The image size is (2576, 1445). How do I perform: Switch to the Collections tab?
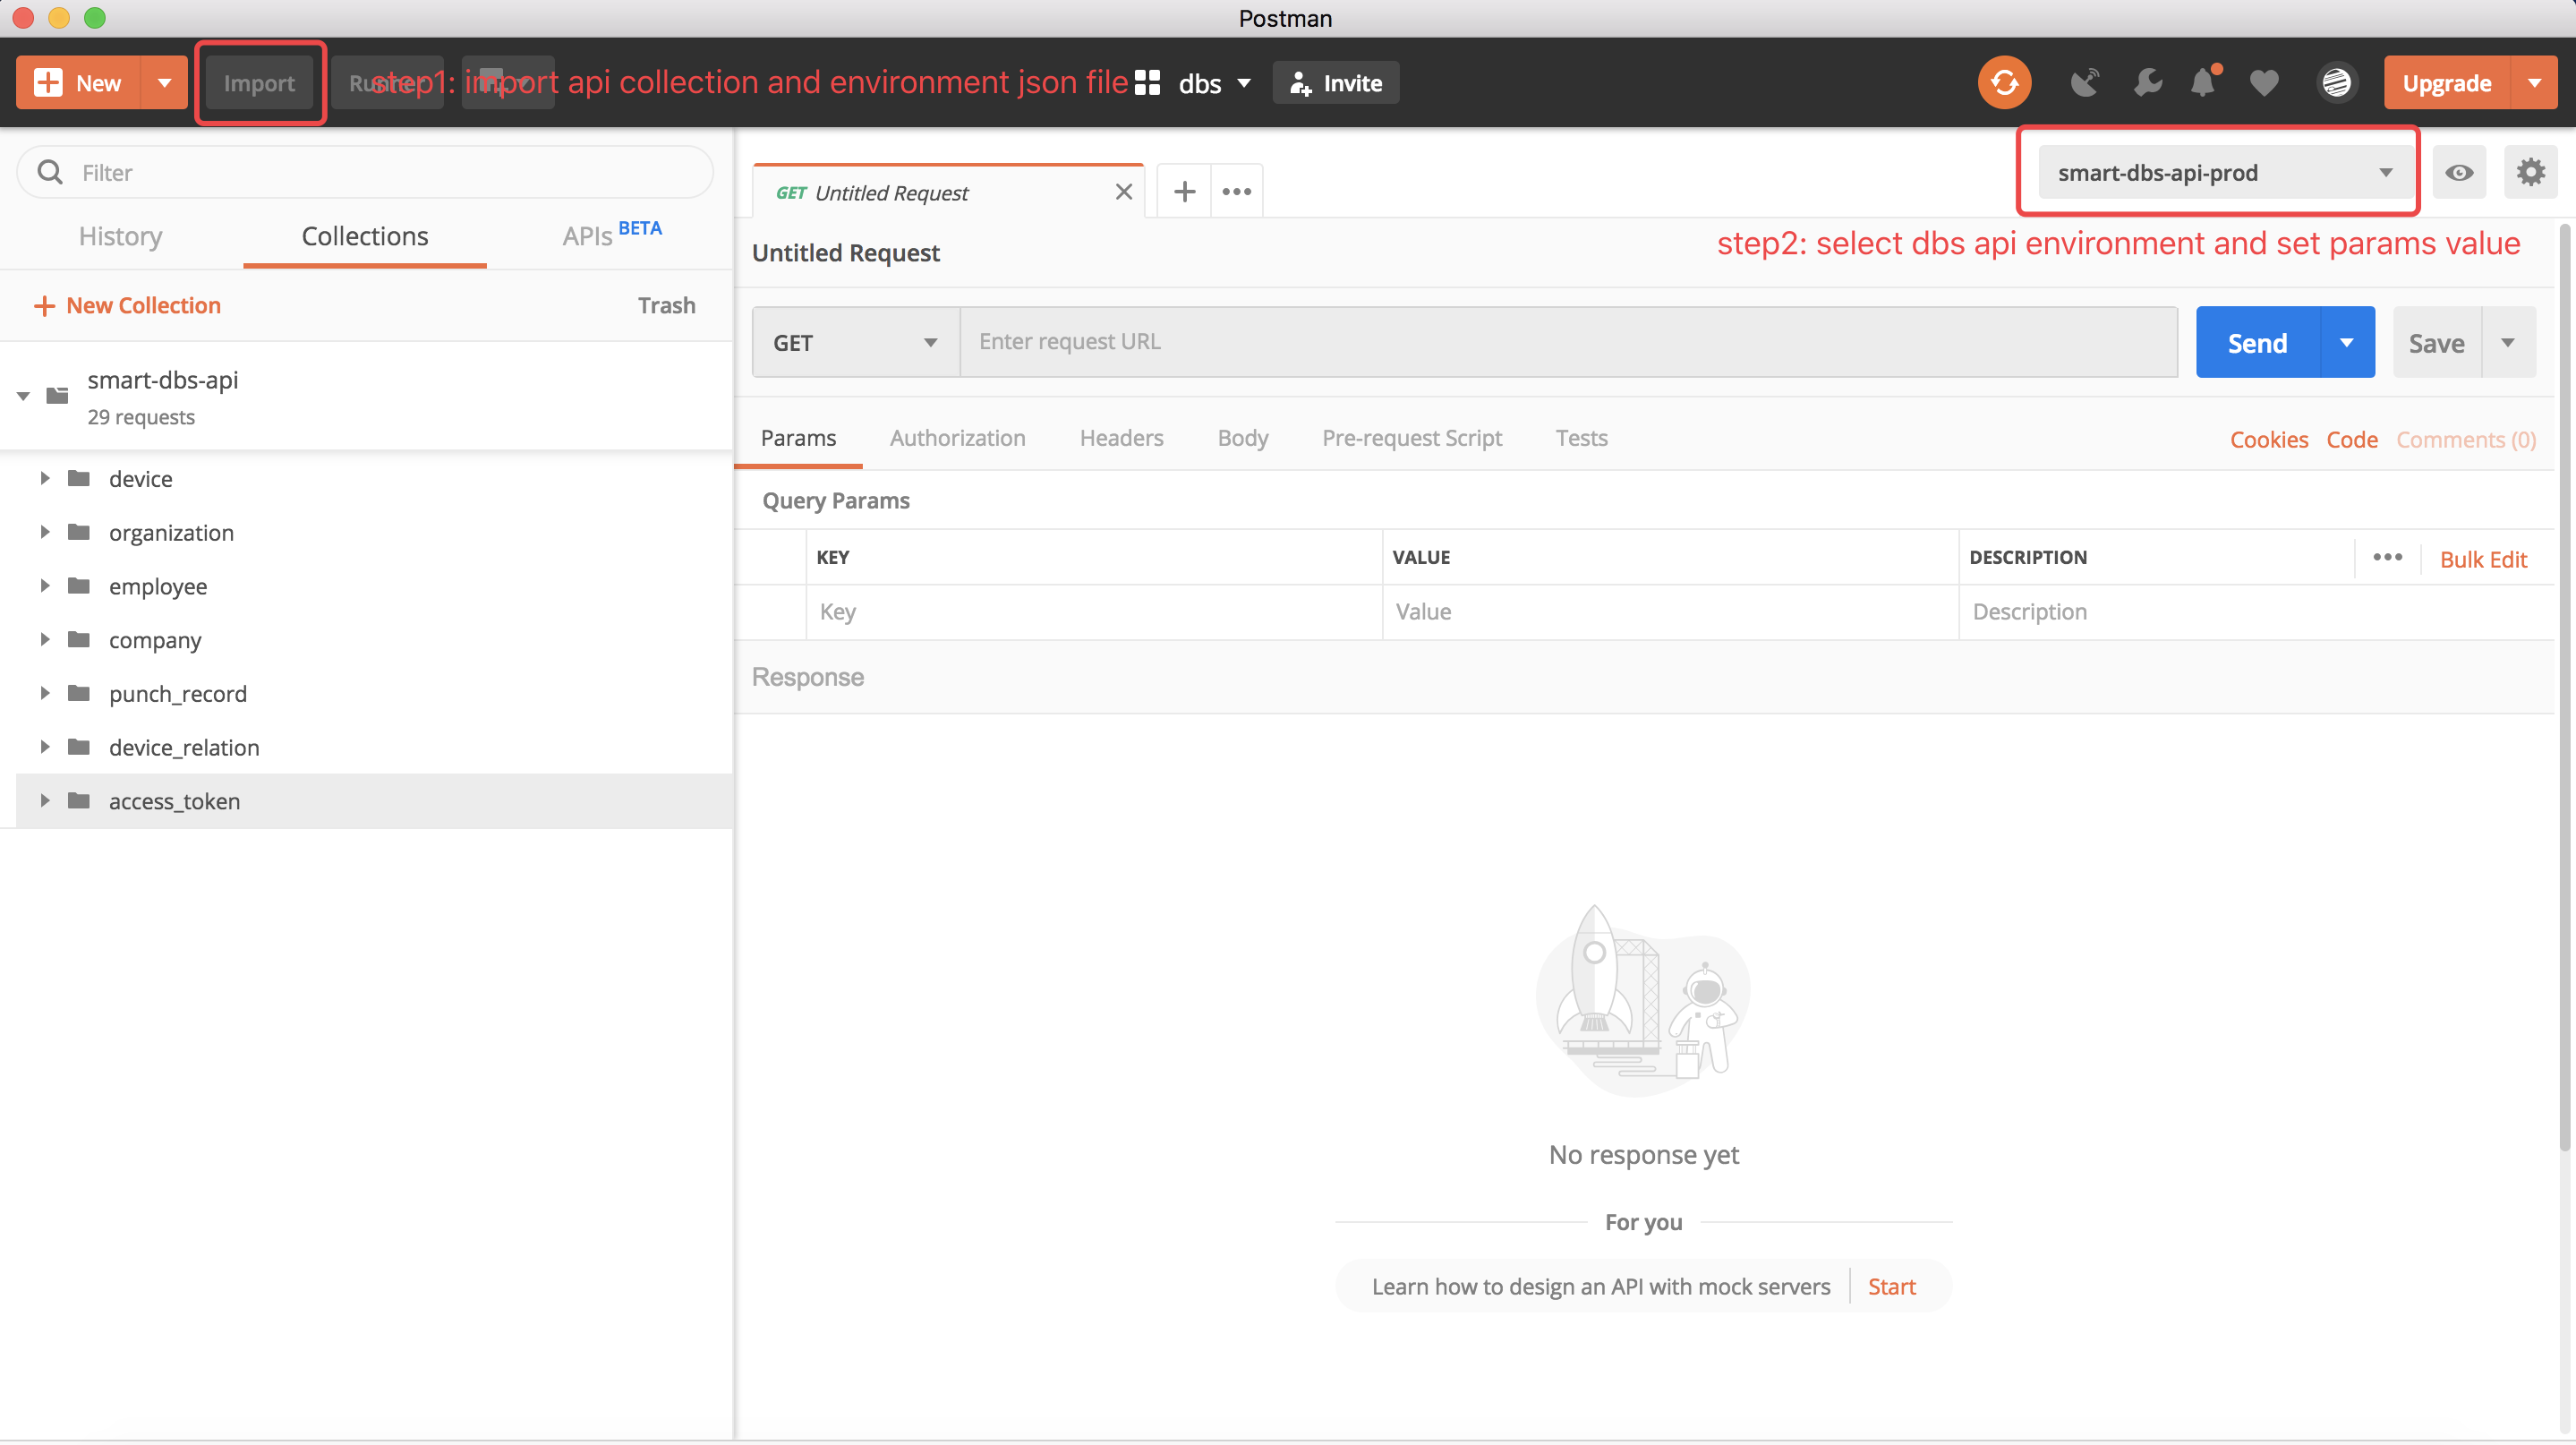(365, 236)
